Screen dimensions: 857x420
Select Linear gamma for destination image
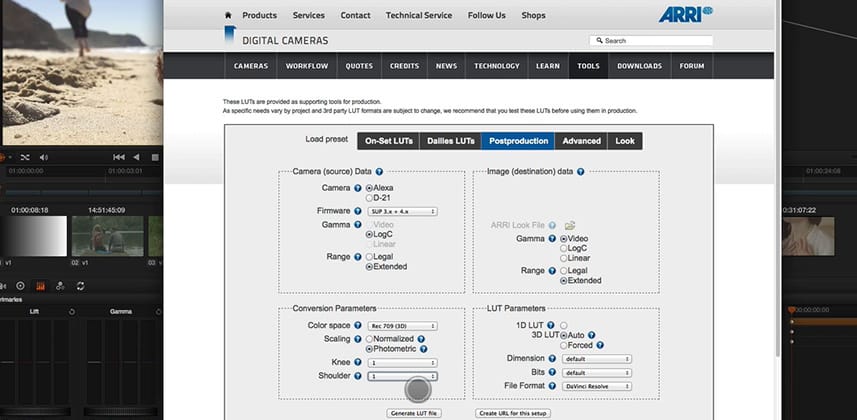pos(563,258)
